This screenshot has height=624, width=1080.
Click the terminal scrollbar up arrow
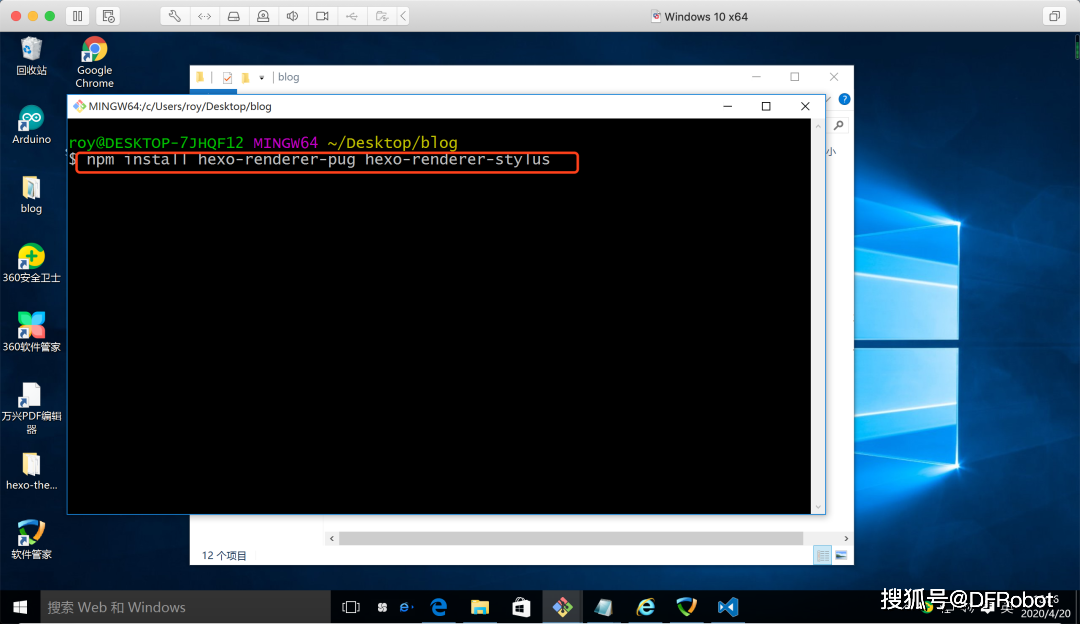[x=818, y=126]
